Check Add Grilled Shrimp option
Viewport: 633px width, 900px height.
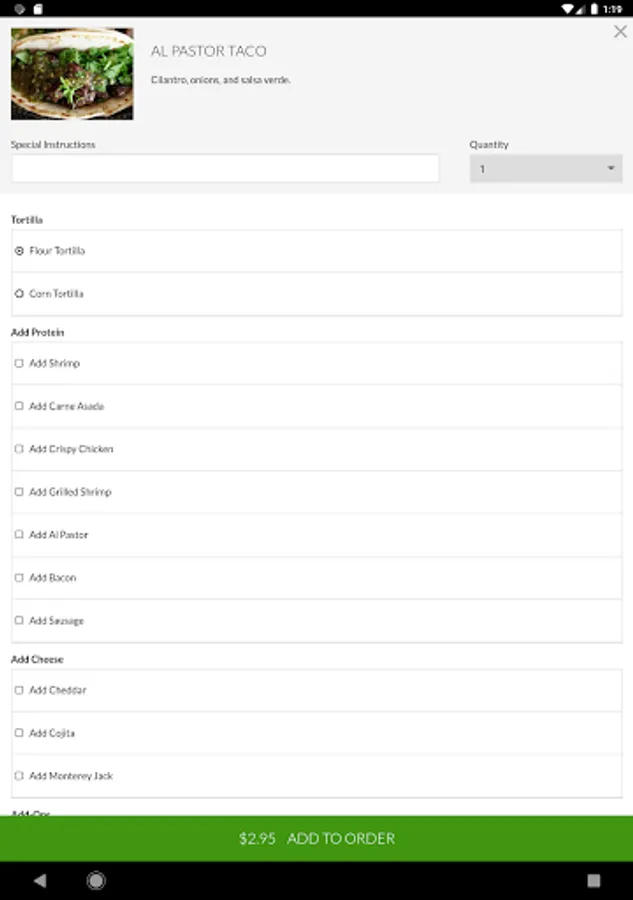pos(19,492)
